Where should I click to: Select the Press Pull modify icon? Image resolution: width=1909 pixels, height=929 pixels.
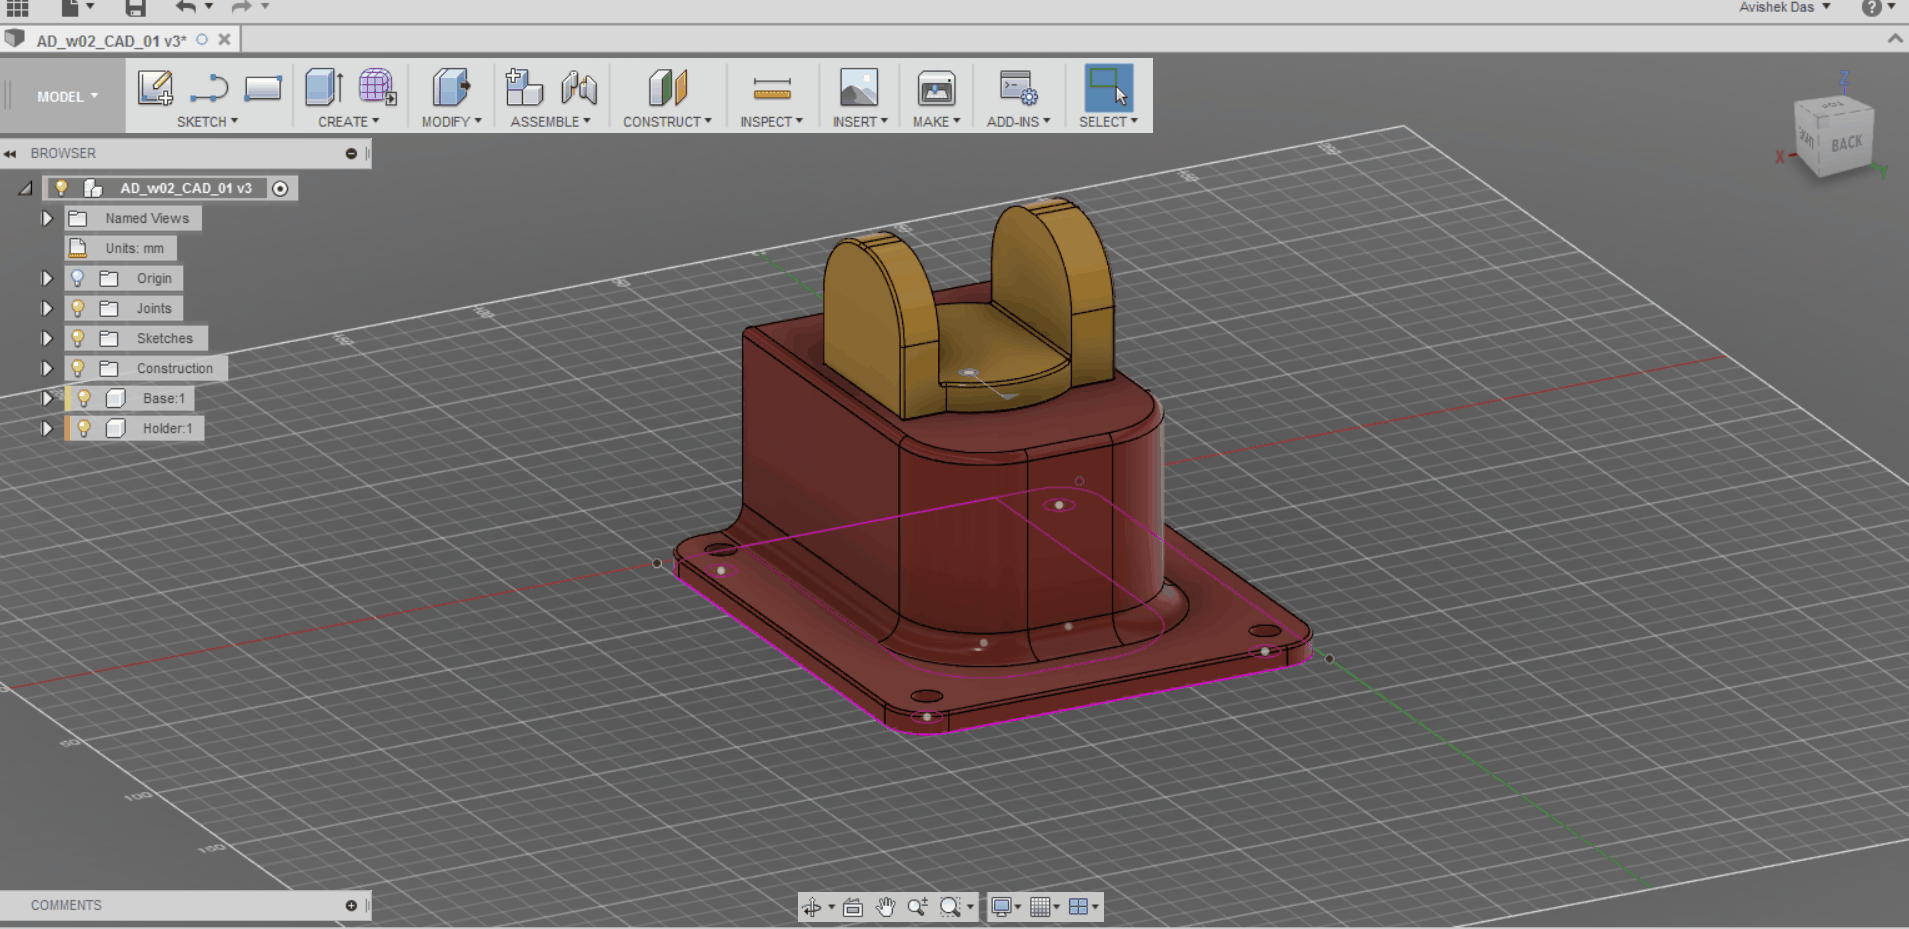tap(451, 88)
